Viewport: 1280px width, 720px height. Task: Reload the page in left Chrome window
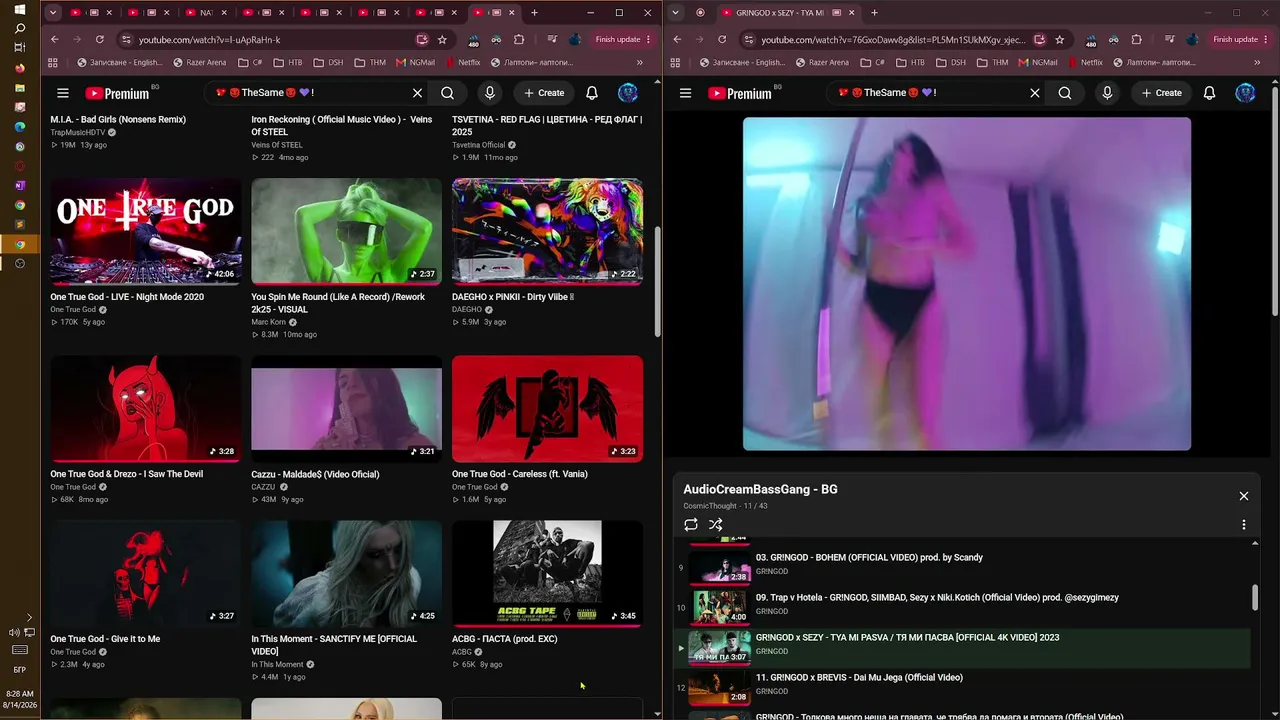[x=100, y=39]
